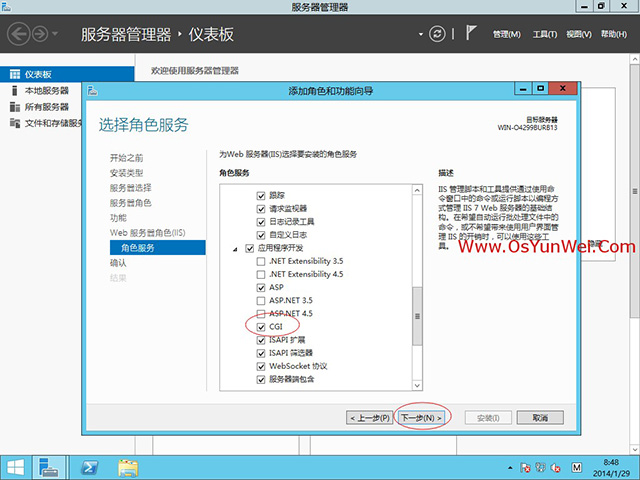
Task: Uncheck the 日志记录工具 checkbox
Action: (261, 222)
